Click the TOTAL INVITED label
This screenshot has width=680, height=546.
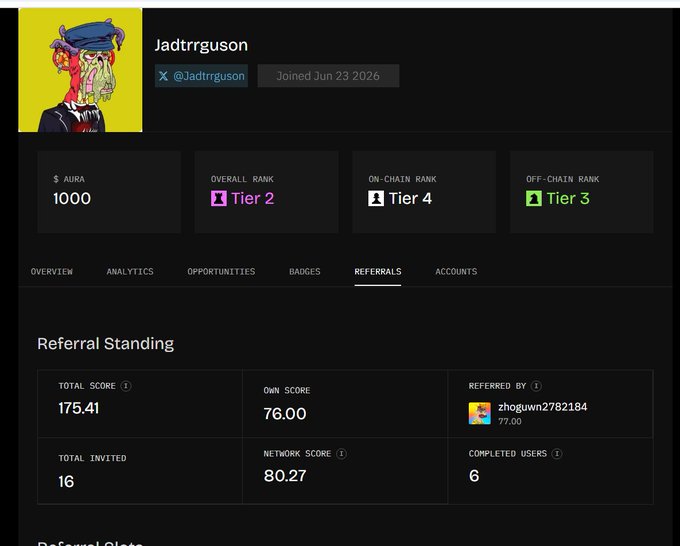click(92, 458)
